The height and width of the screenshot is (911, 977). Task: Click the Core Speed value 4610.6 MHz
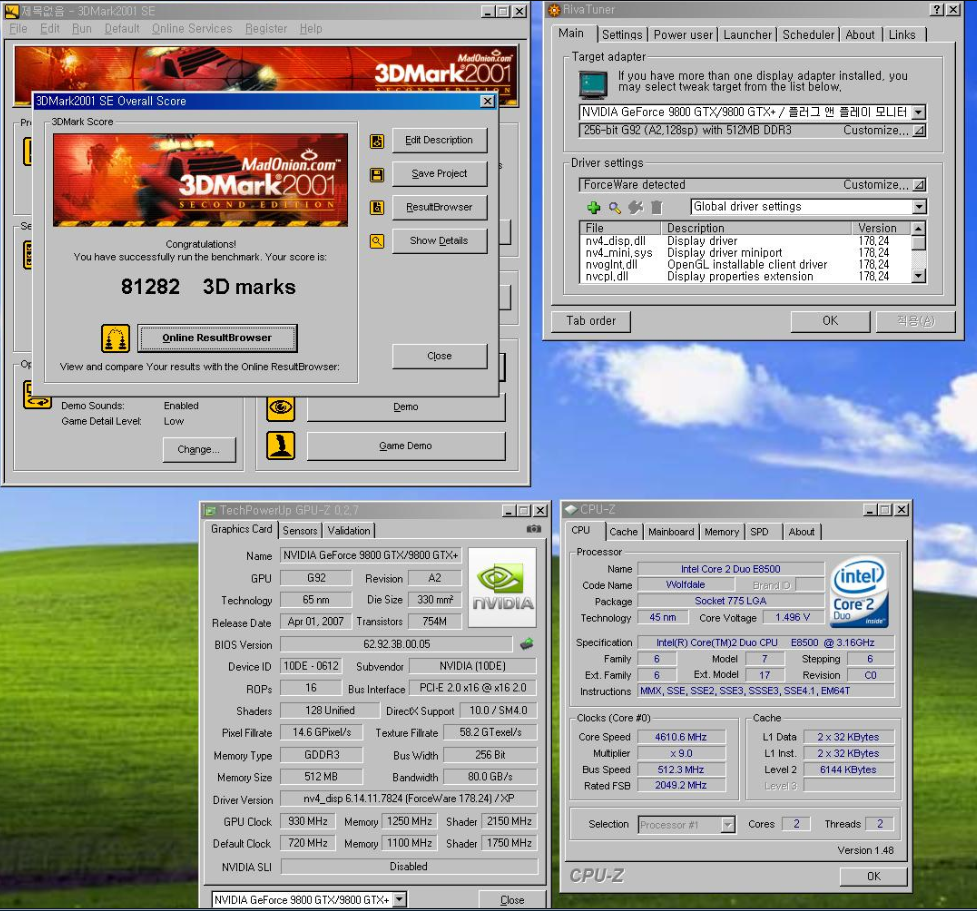click(680, 737)
